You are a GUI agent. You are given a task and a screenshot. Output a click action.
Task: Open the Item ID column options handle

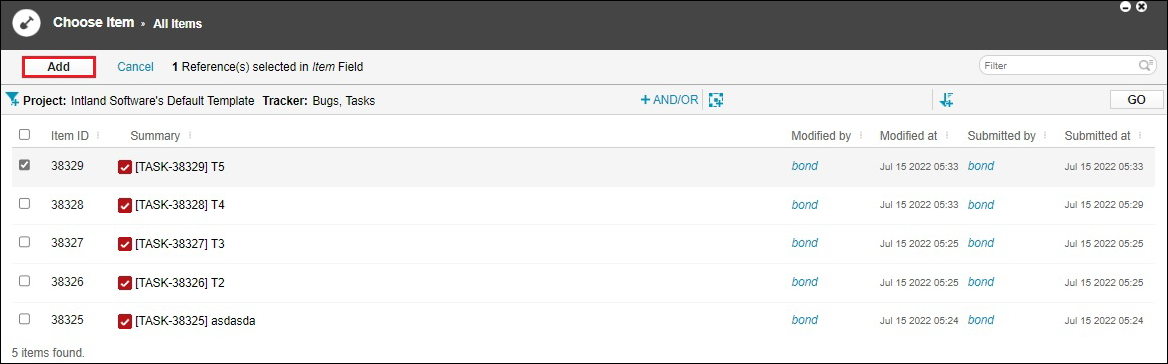[98, 135]
